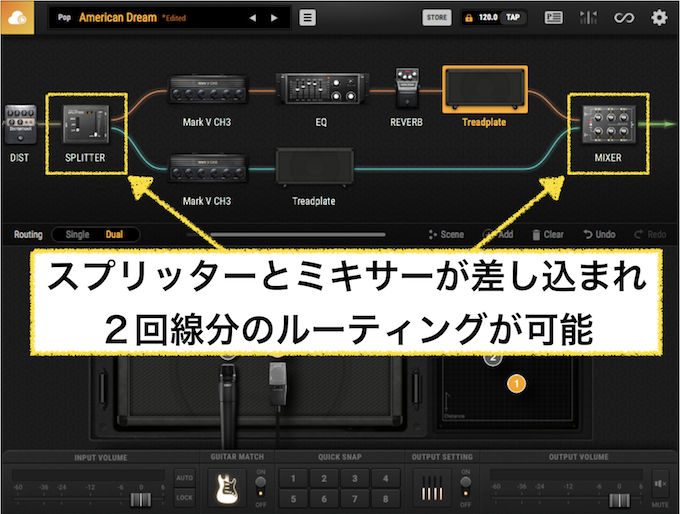680x514 pixels.
Task: Go to previous preset arrow
Action: tap(252, 18)
